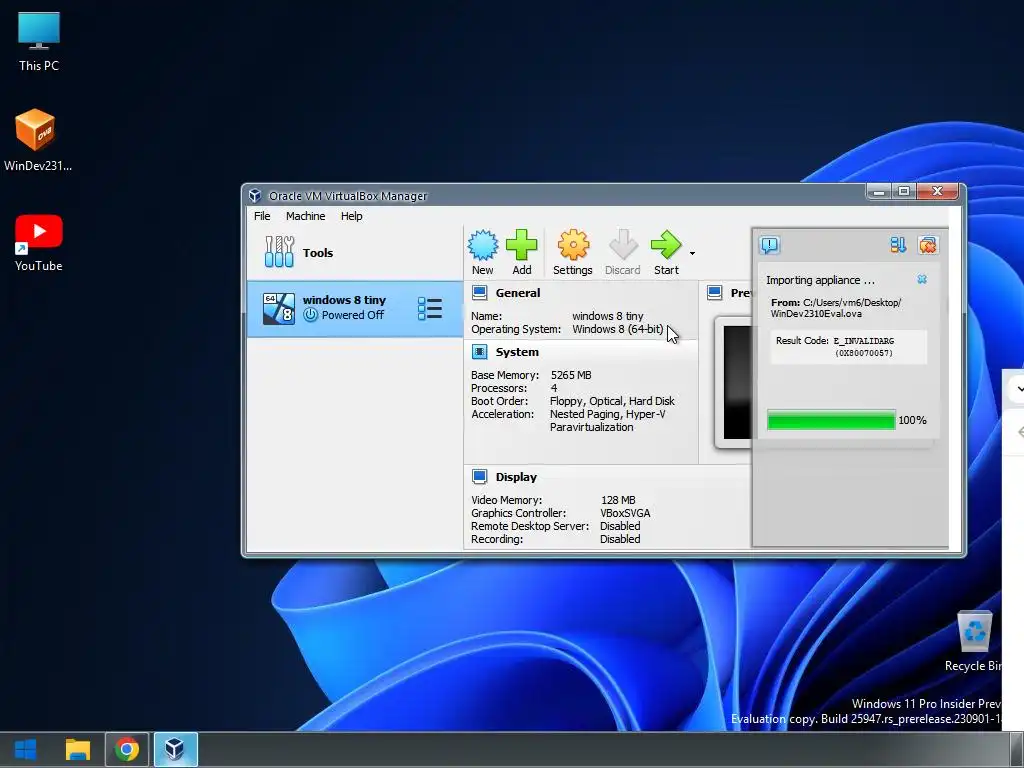Click the Boot Order value text

(612, 401)
